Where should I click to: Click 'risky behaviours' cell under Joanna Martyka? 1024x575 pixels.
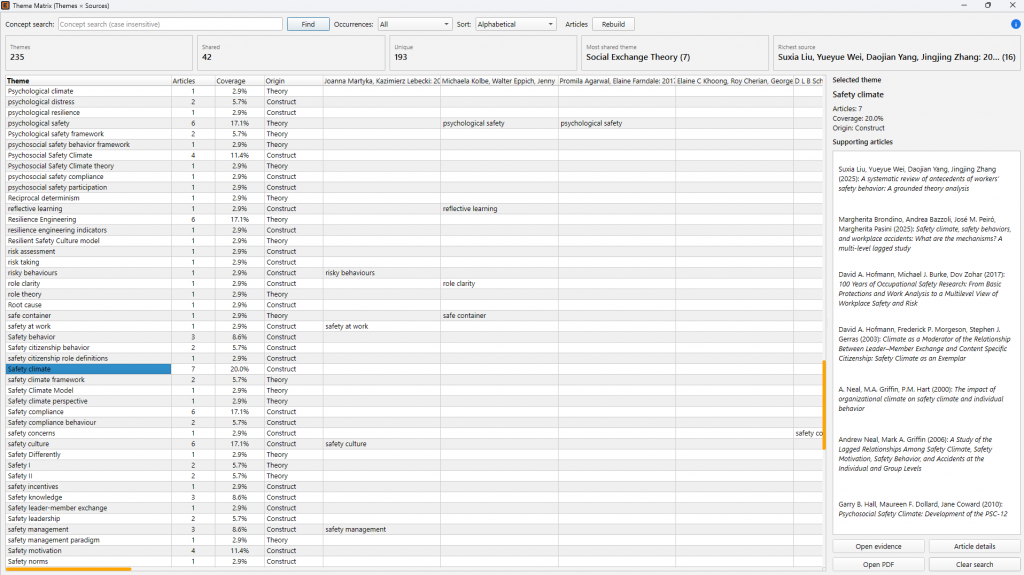click(381, 273)
